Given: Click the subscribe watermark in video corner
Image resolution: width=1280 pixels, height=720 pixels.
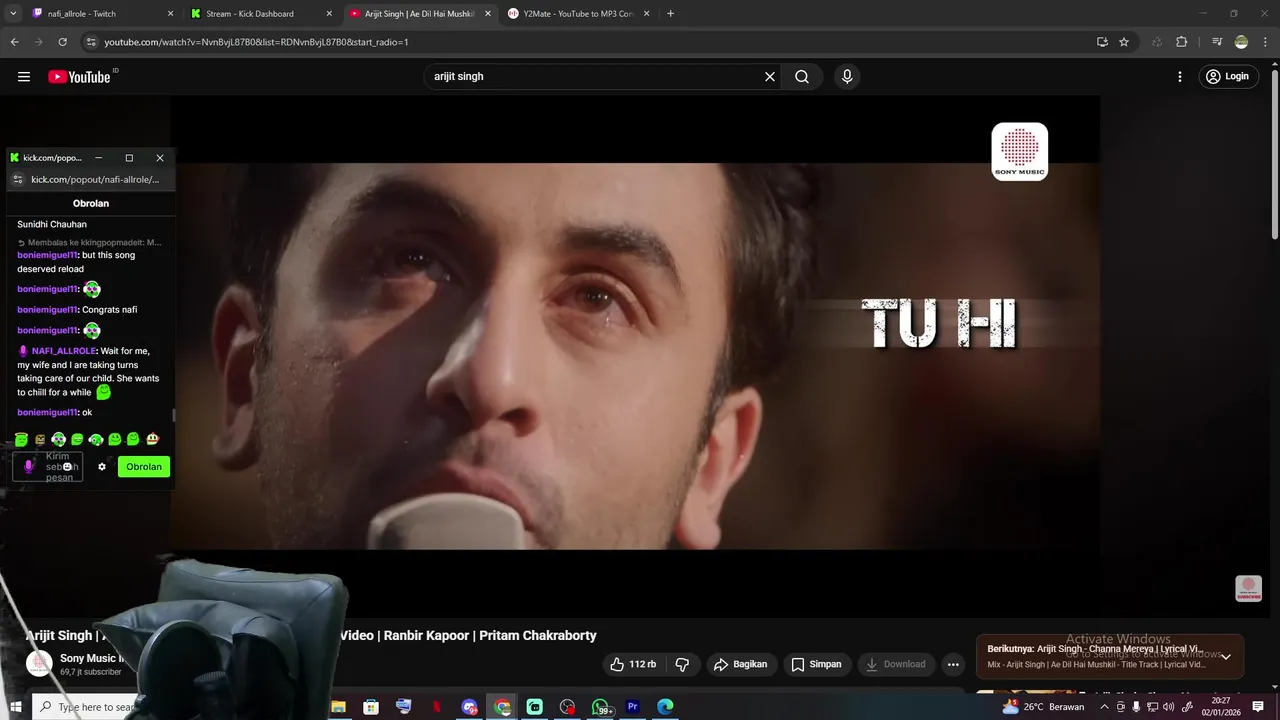Looking at the screenshot, I should (1249, 588).
